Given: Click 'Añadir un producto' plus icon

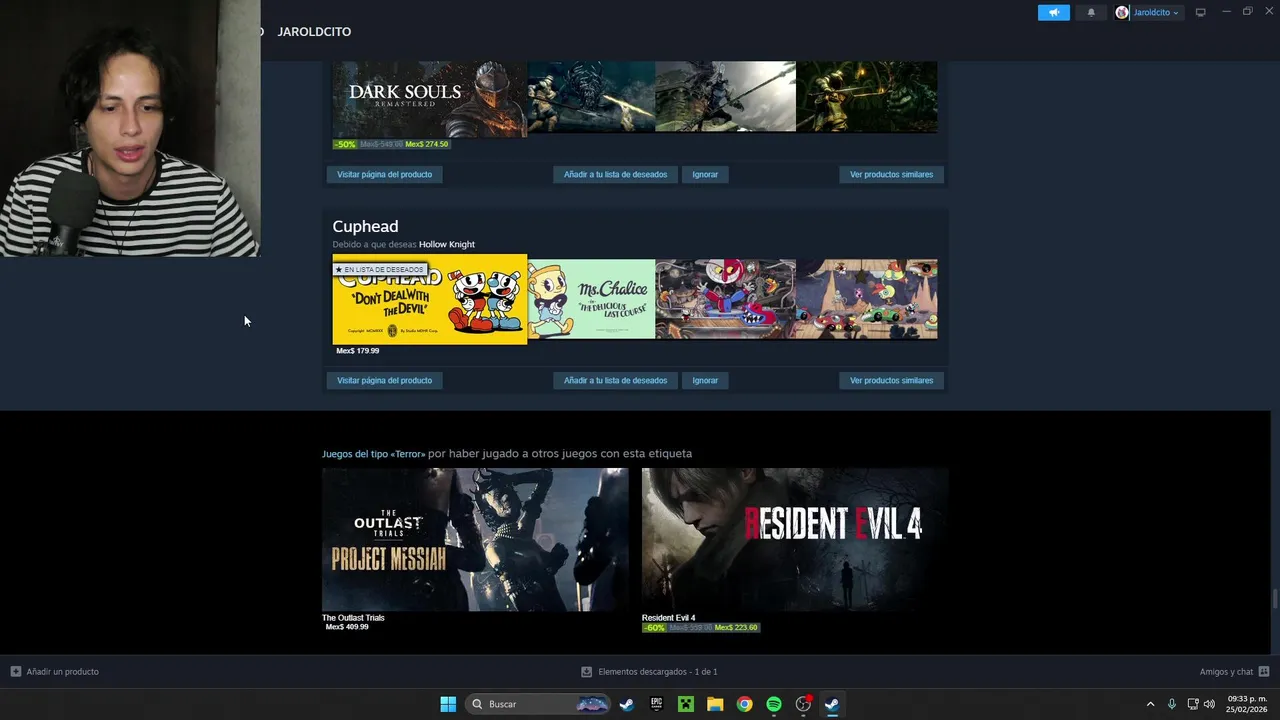Looking at the screenshot, I should (15, 672).
